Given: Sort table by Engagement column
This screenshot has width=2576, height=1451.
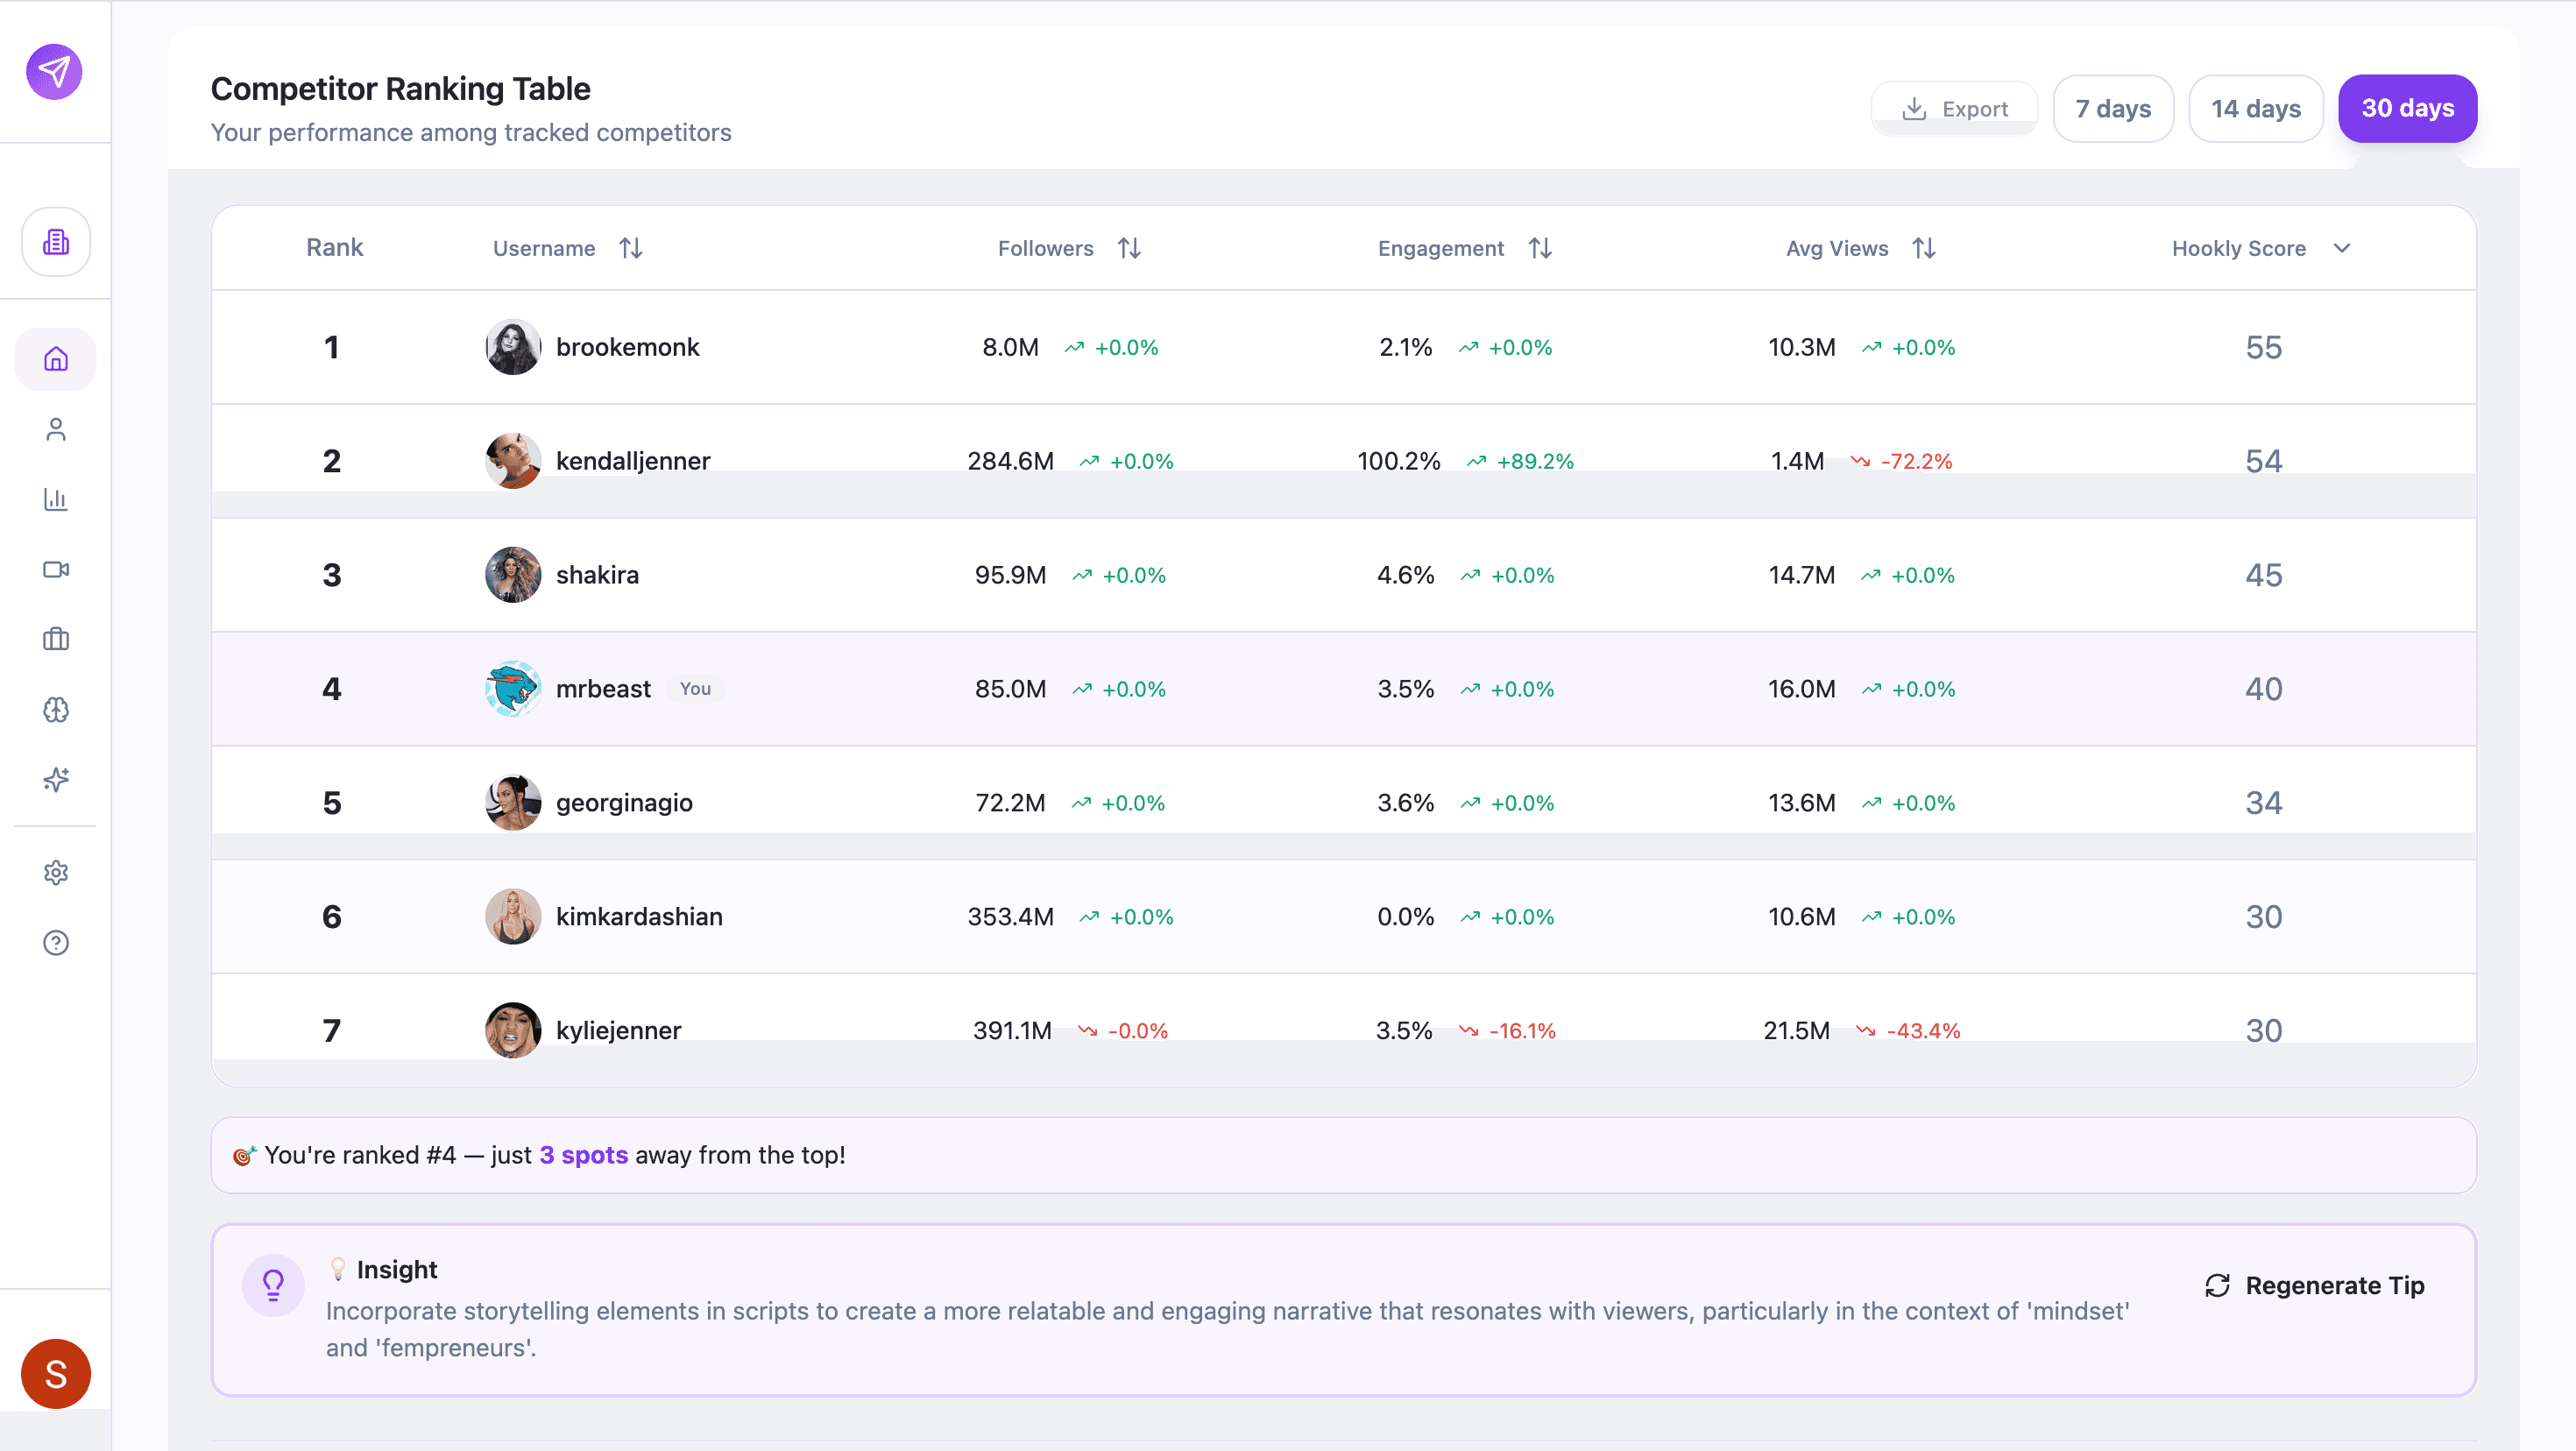Looking at the screenshot, I should [x=1540, y=248].
